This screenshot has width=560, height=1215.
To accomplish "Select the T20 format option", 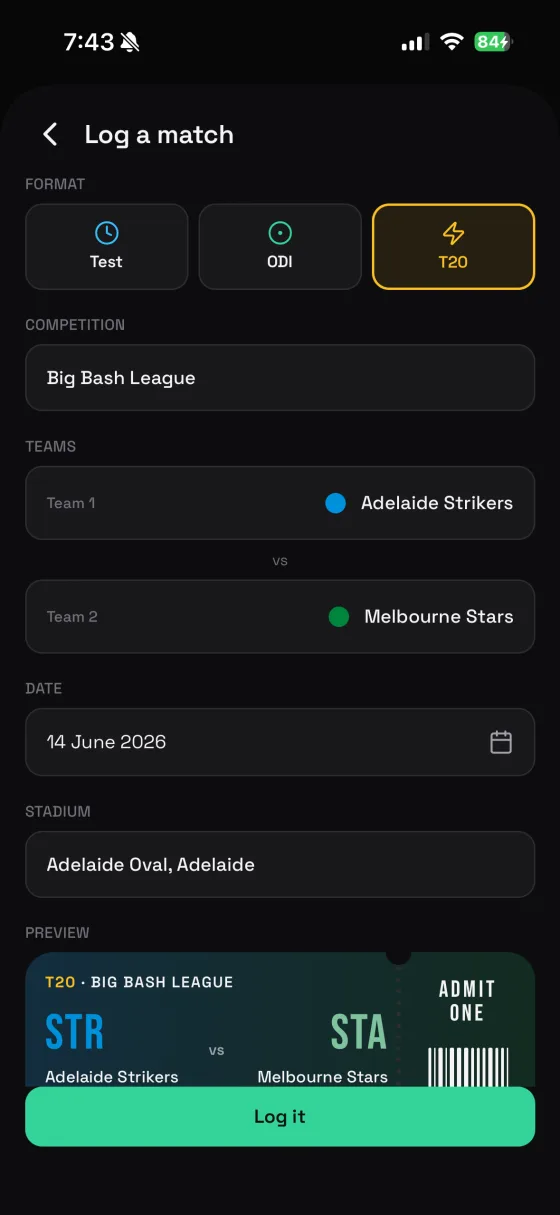I will pos(453,247).
